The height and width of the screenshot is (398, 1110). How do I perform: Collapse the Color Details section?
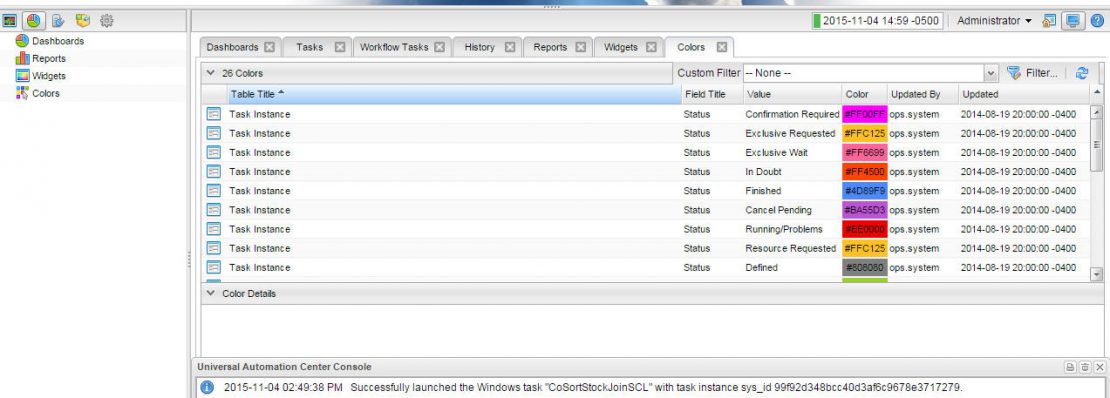click(210, 293)
